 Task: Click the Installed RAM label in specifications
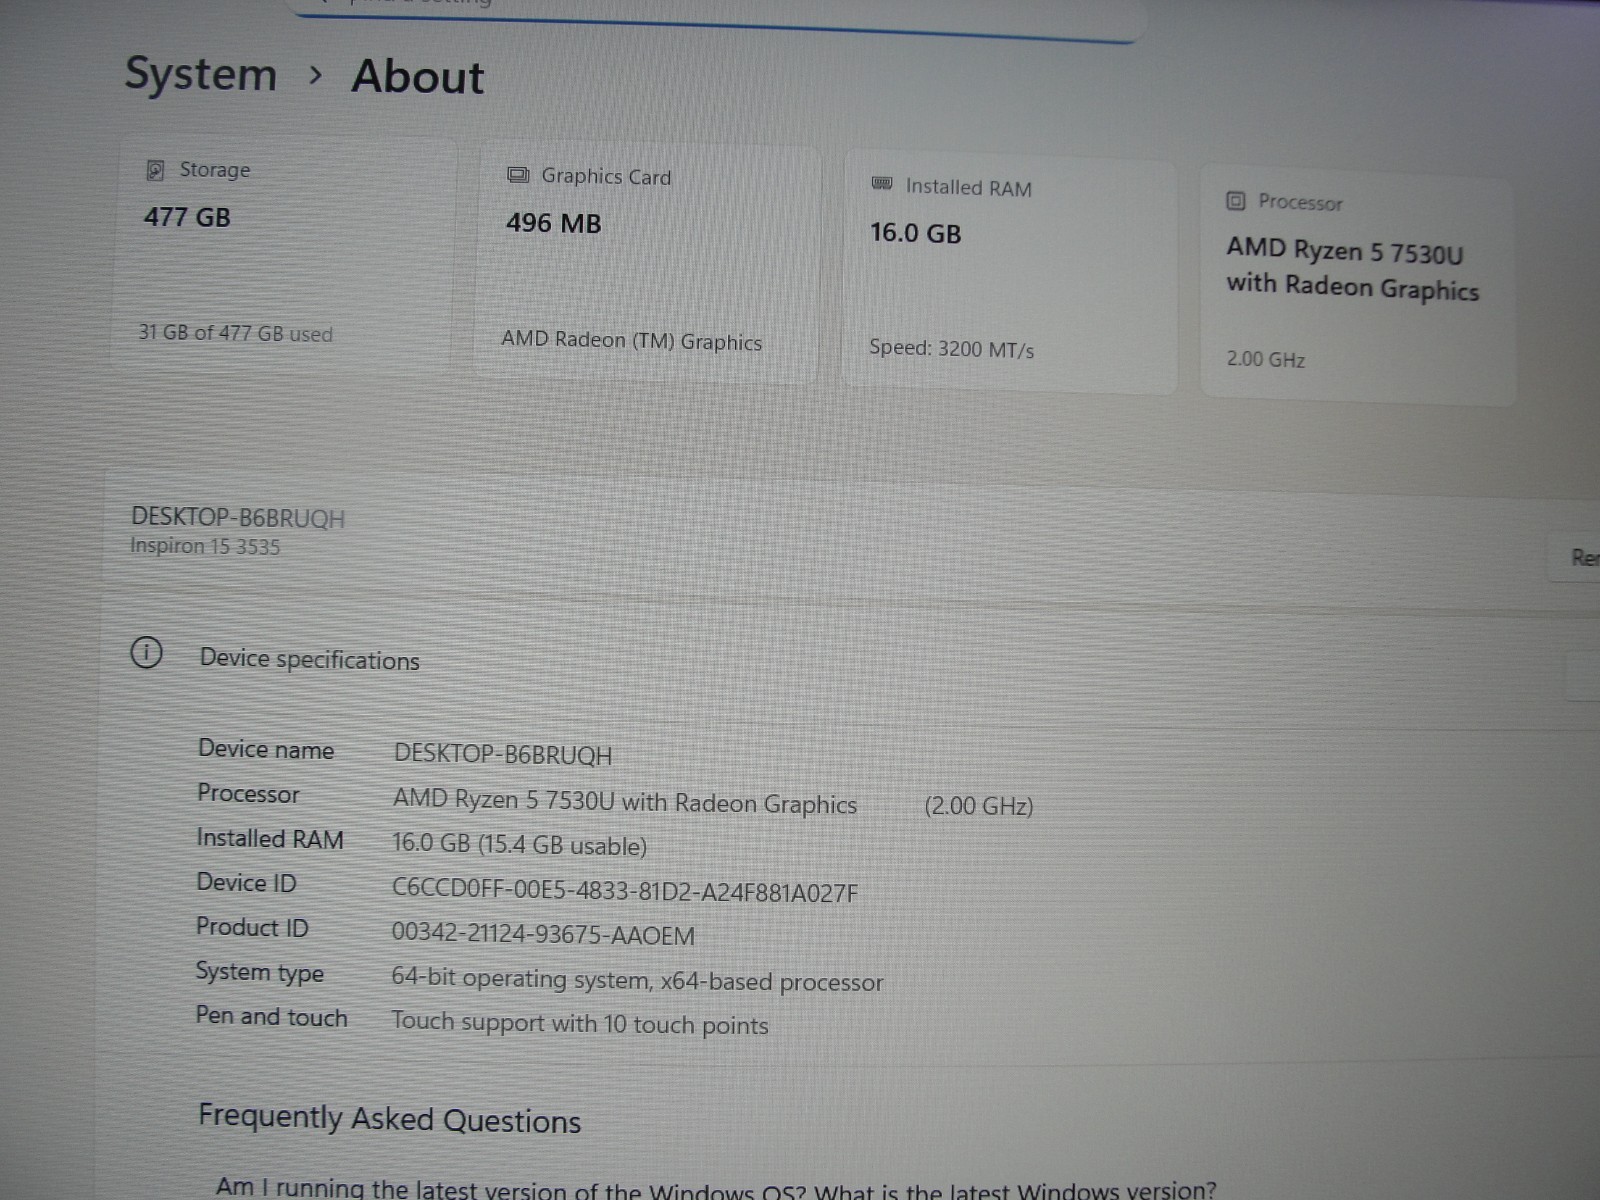coord(270,839)
